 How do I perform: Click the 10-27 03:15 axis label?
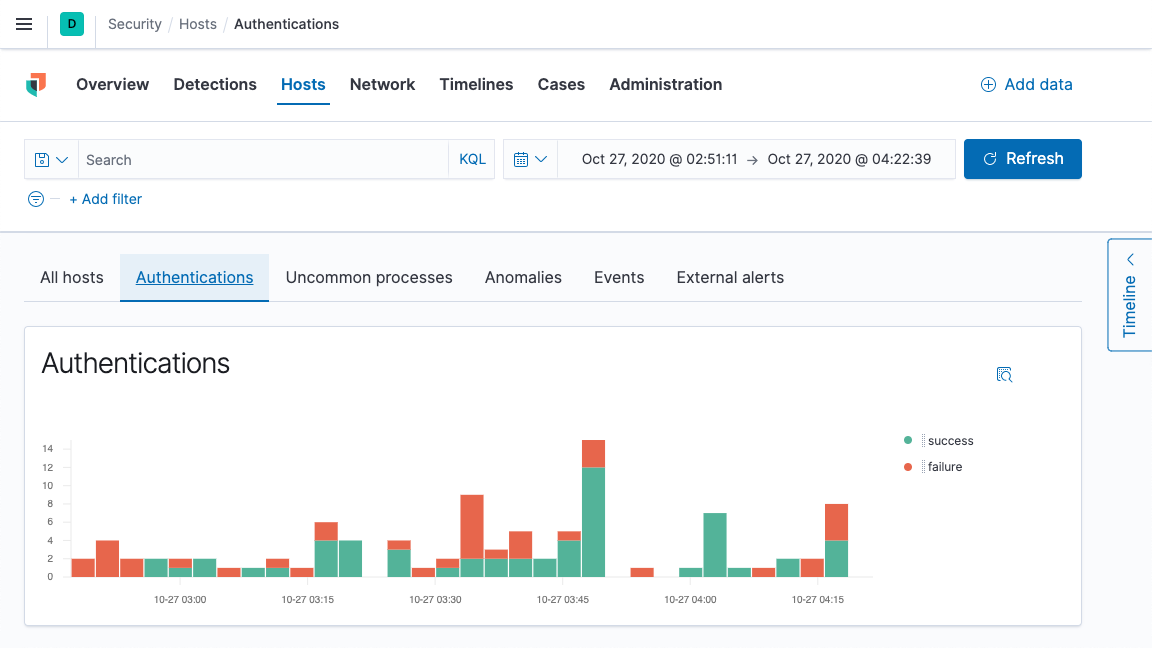coord(308,600)
